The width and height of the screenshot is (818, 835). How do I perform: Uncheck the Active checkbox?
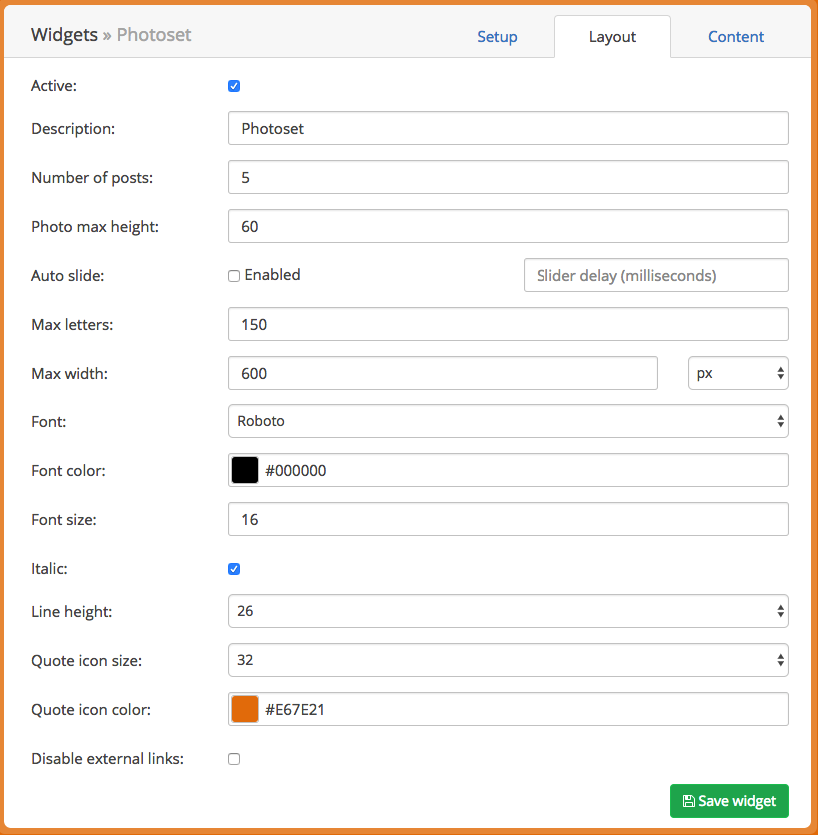[x=234, y=86]
